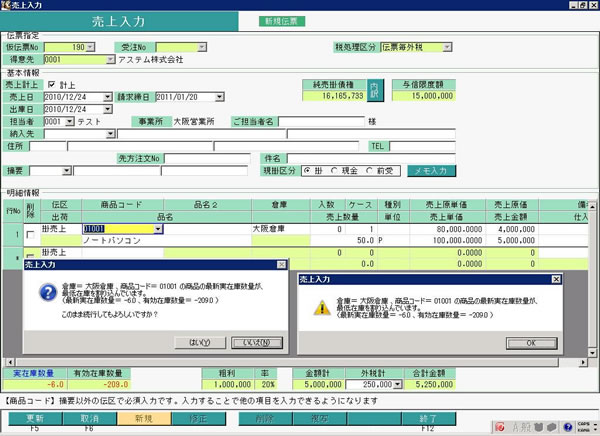Open the 納入先 dropdown

pos(110,134)
